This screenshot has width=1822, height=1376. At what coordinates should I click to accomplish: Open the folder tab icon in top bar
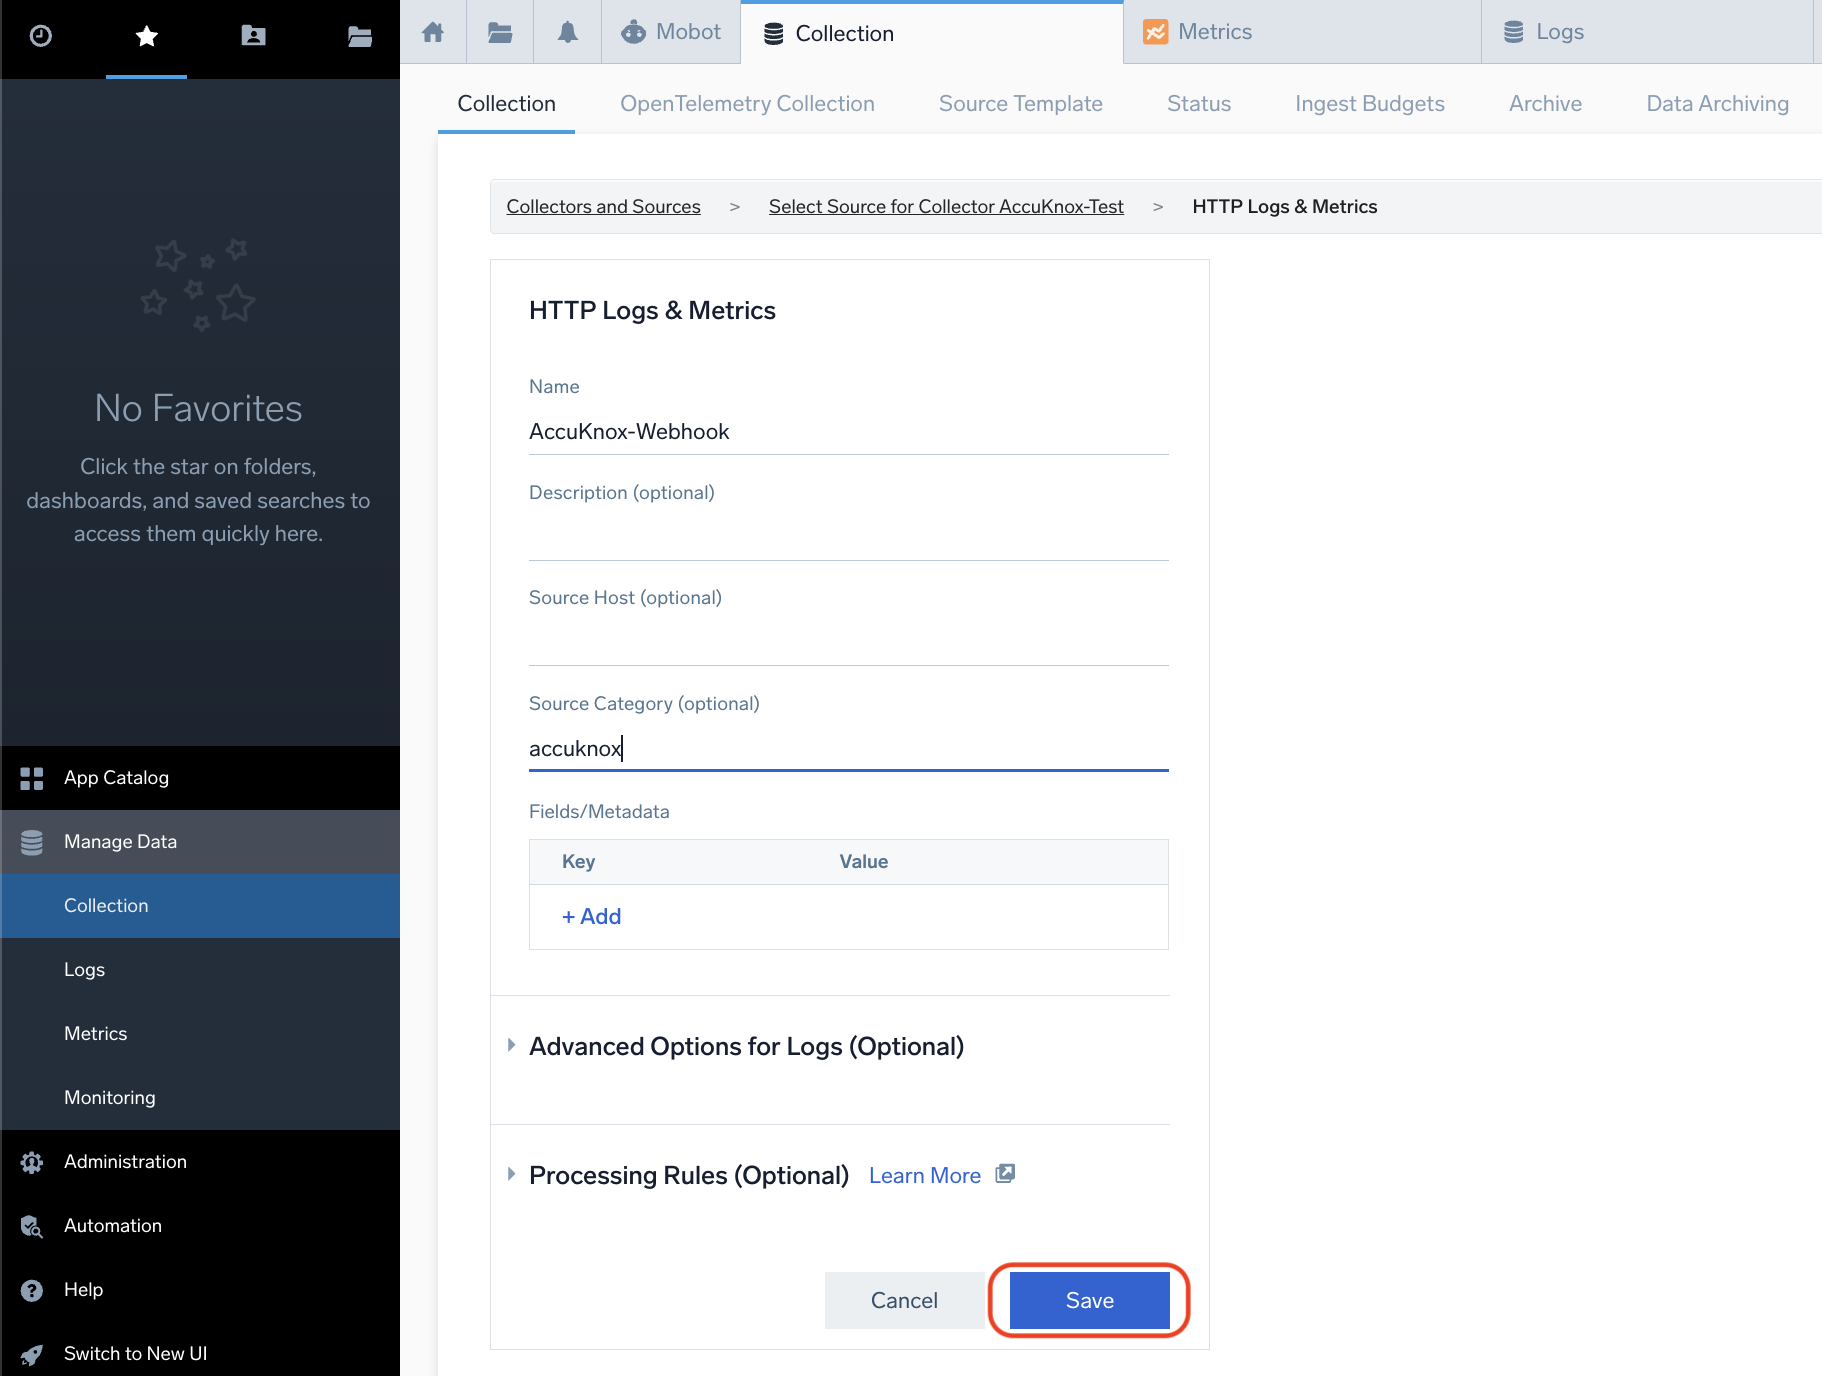click(x=500, y=32)
